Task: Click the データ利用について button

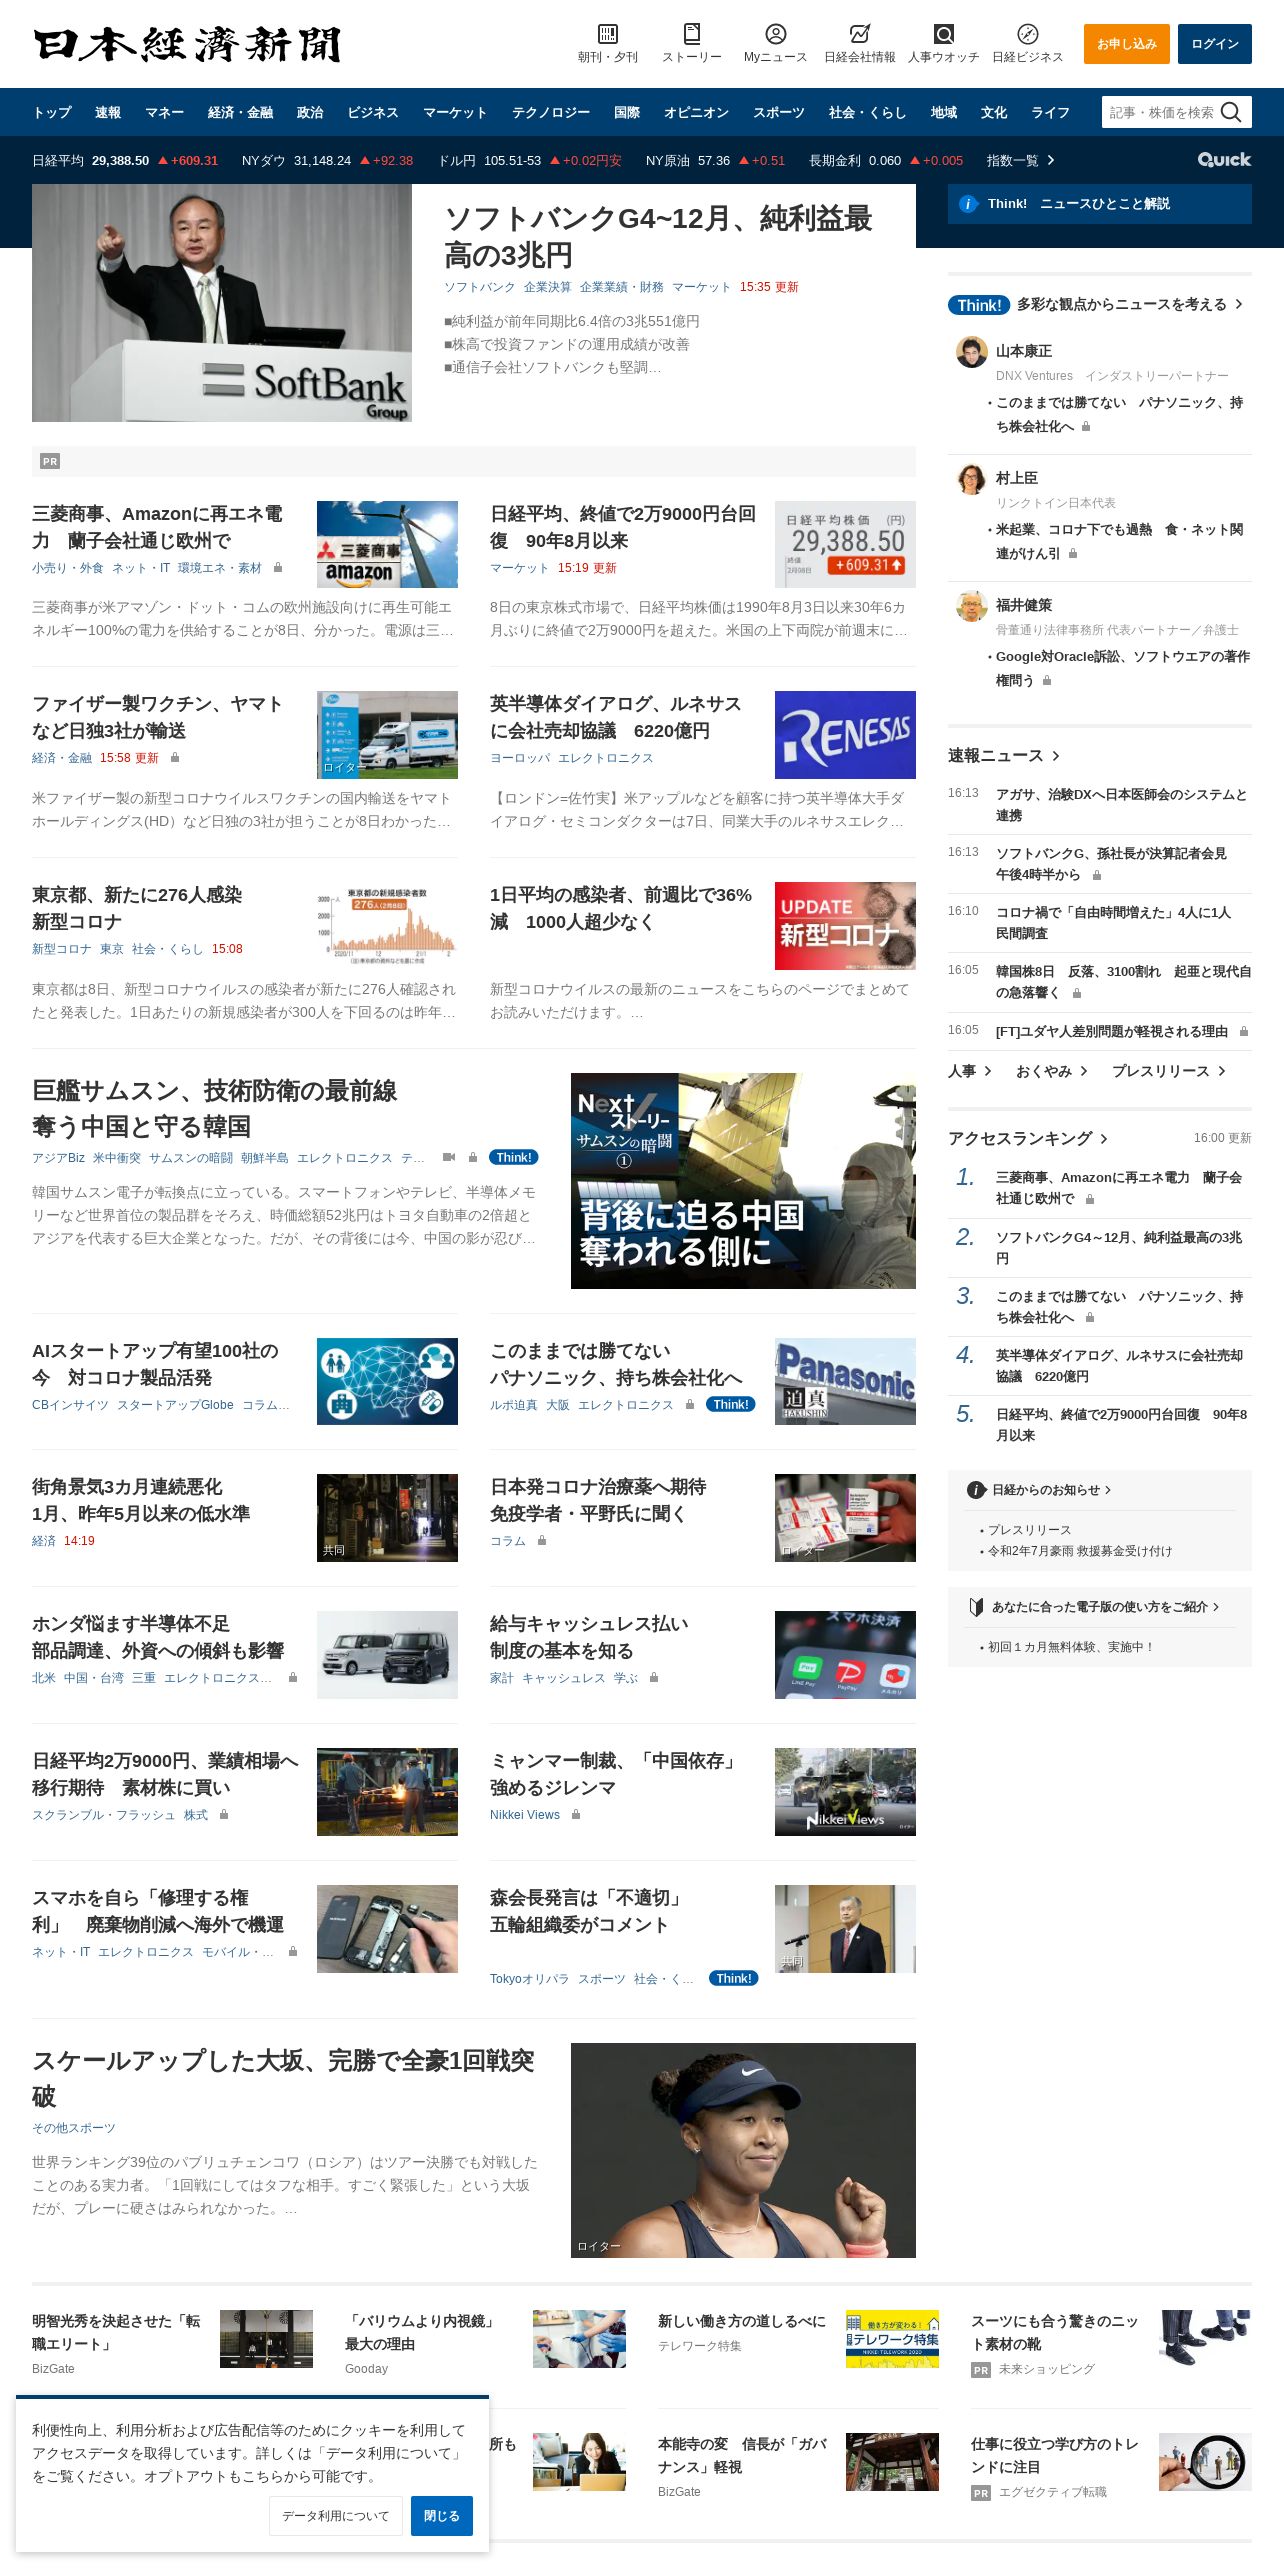Action: click(x=336, y=2516)
